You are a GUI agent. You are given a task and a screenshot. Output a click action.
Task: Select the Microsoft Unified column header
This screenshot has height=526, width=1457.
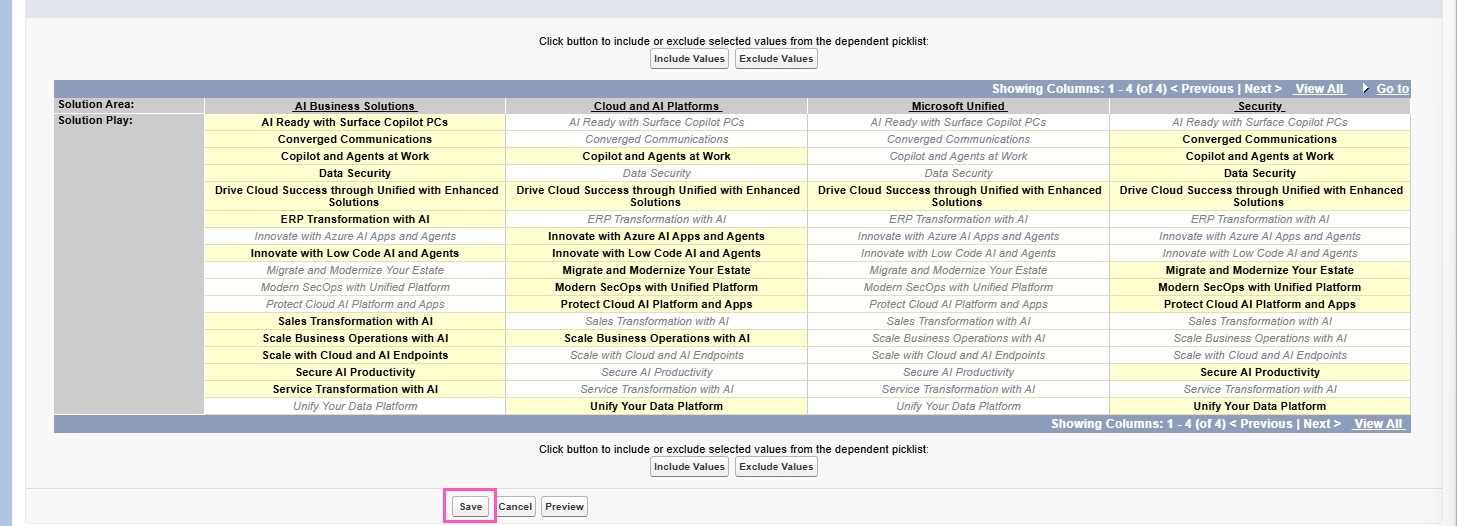[958, 106]
